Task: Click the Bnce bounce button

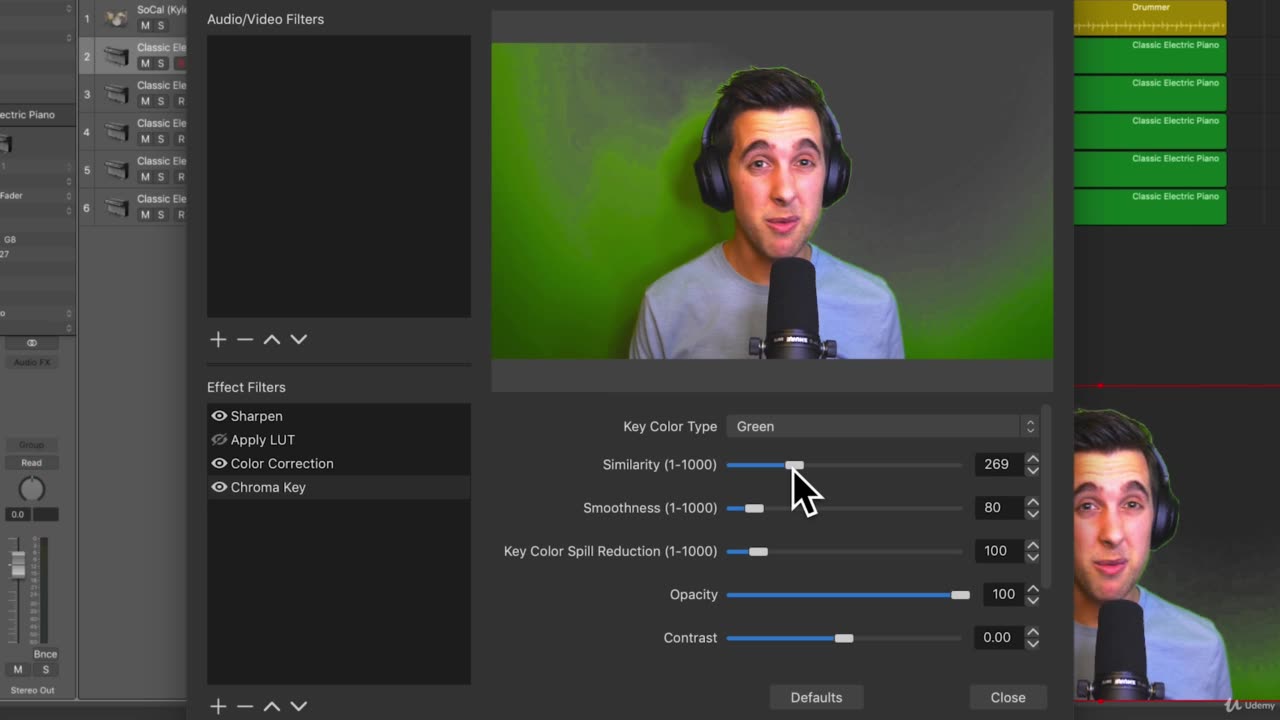Action: 45,654
